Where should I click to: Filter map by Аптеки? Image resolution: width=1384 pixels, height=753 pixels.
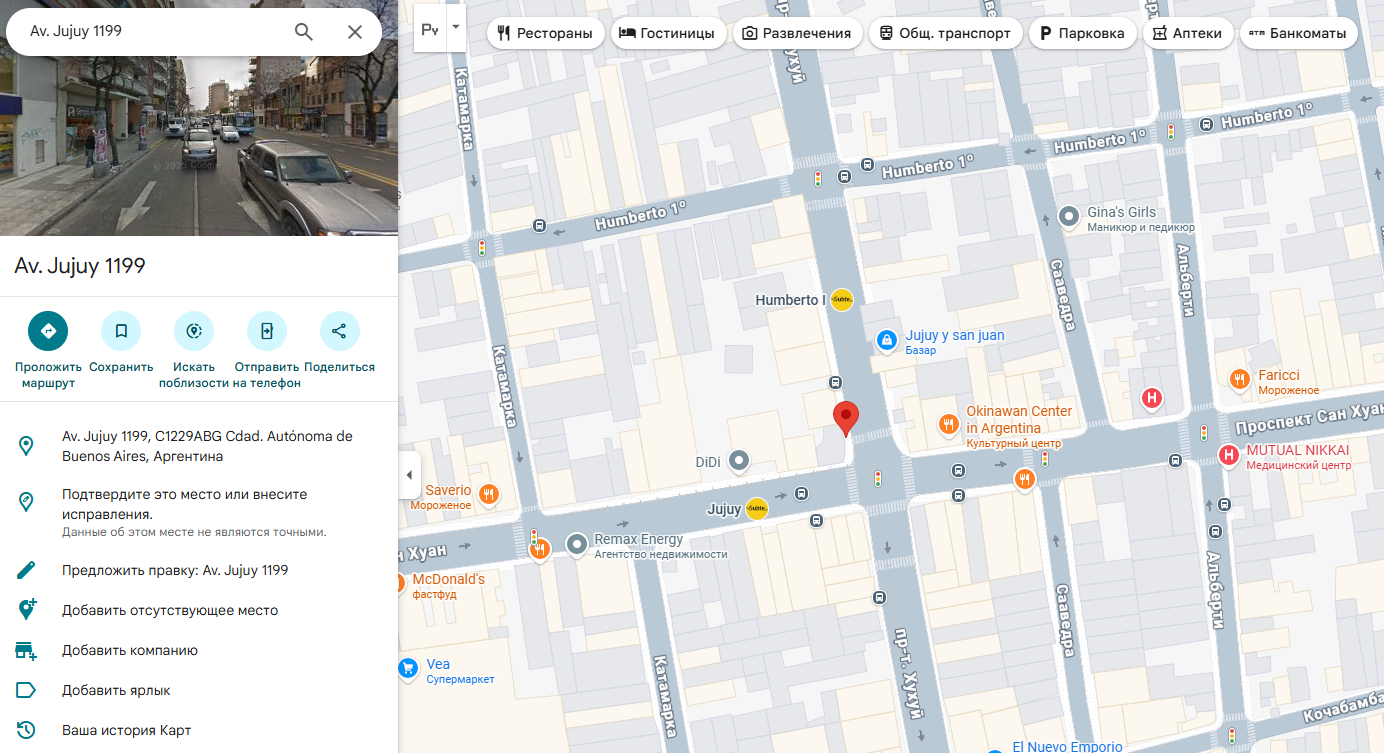tap(1187, 33)
